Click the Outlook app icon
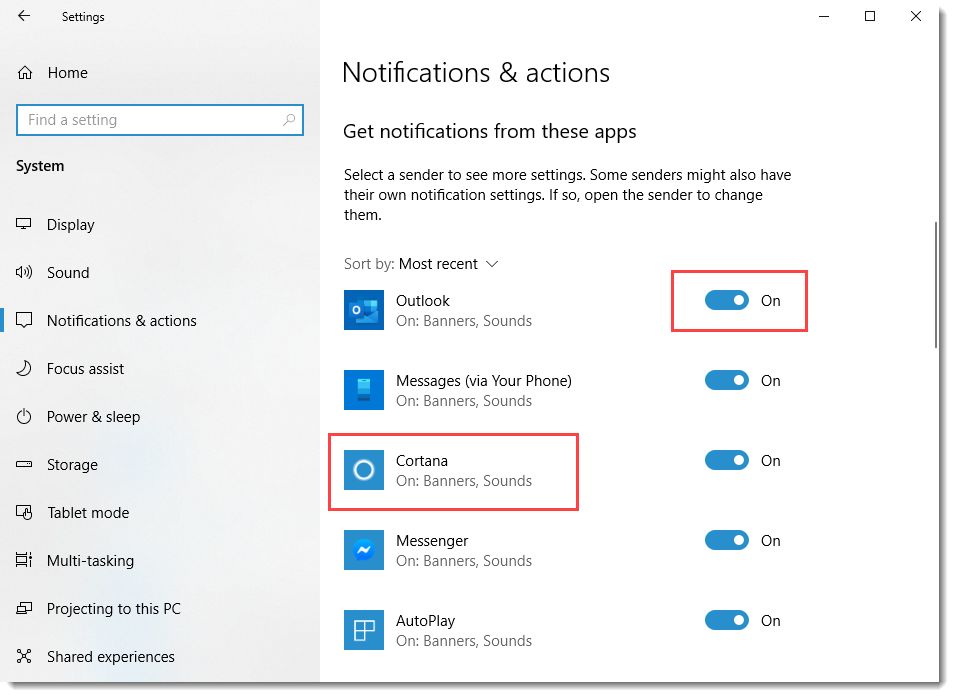 363,310
